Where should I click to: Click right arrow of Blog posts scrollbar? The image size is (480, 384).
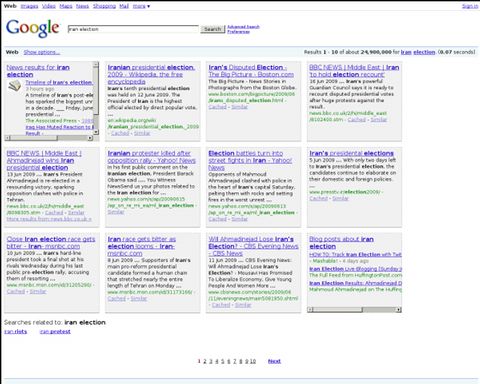click(x=399, y=310)
